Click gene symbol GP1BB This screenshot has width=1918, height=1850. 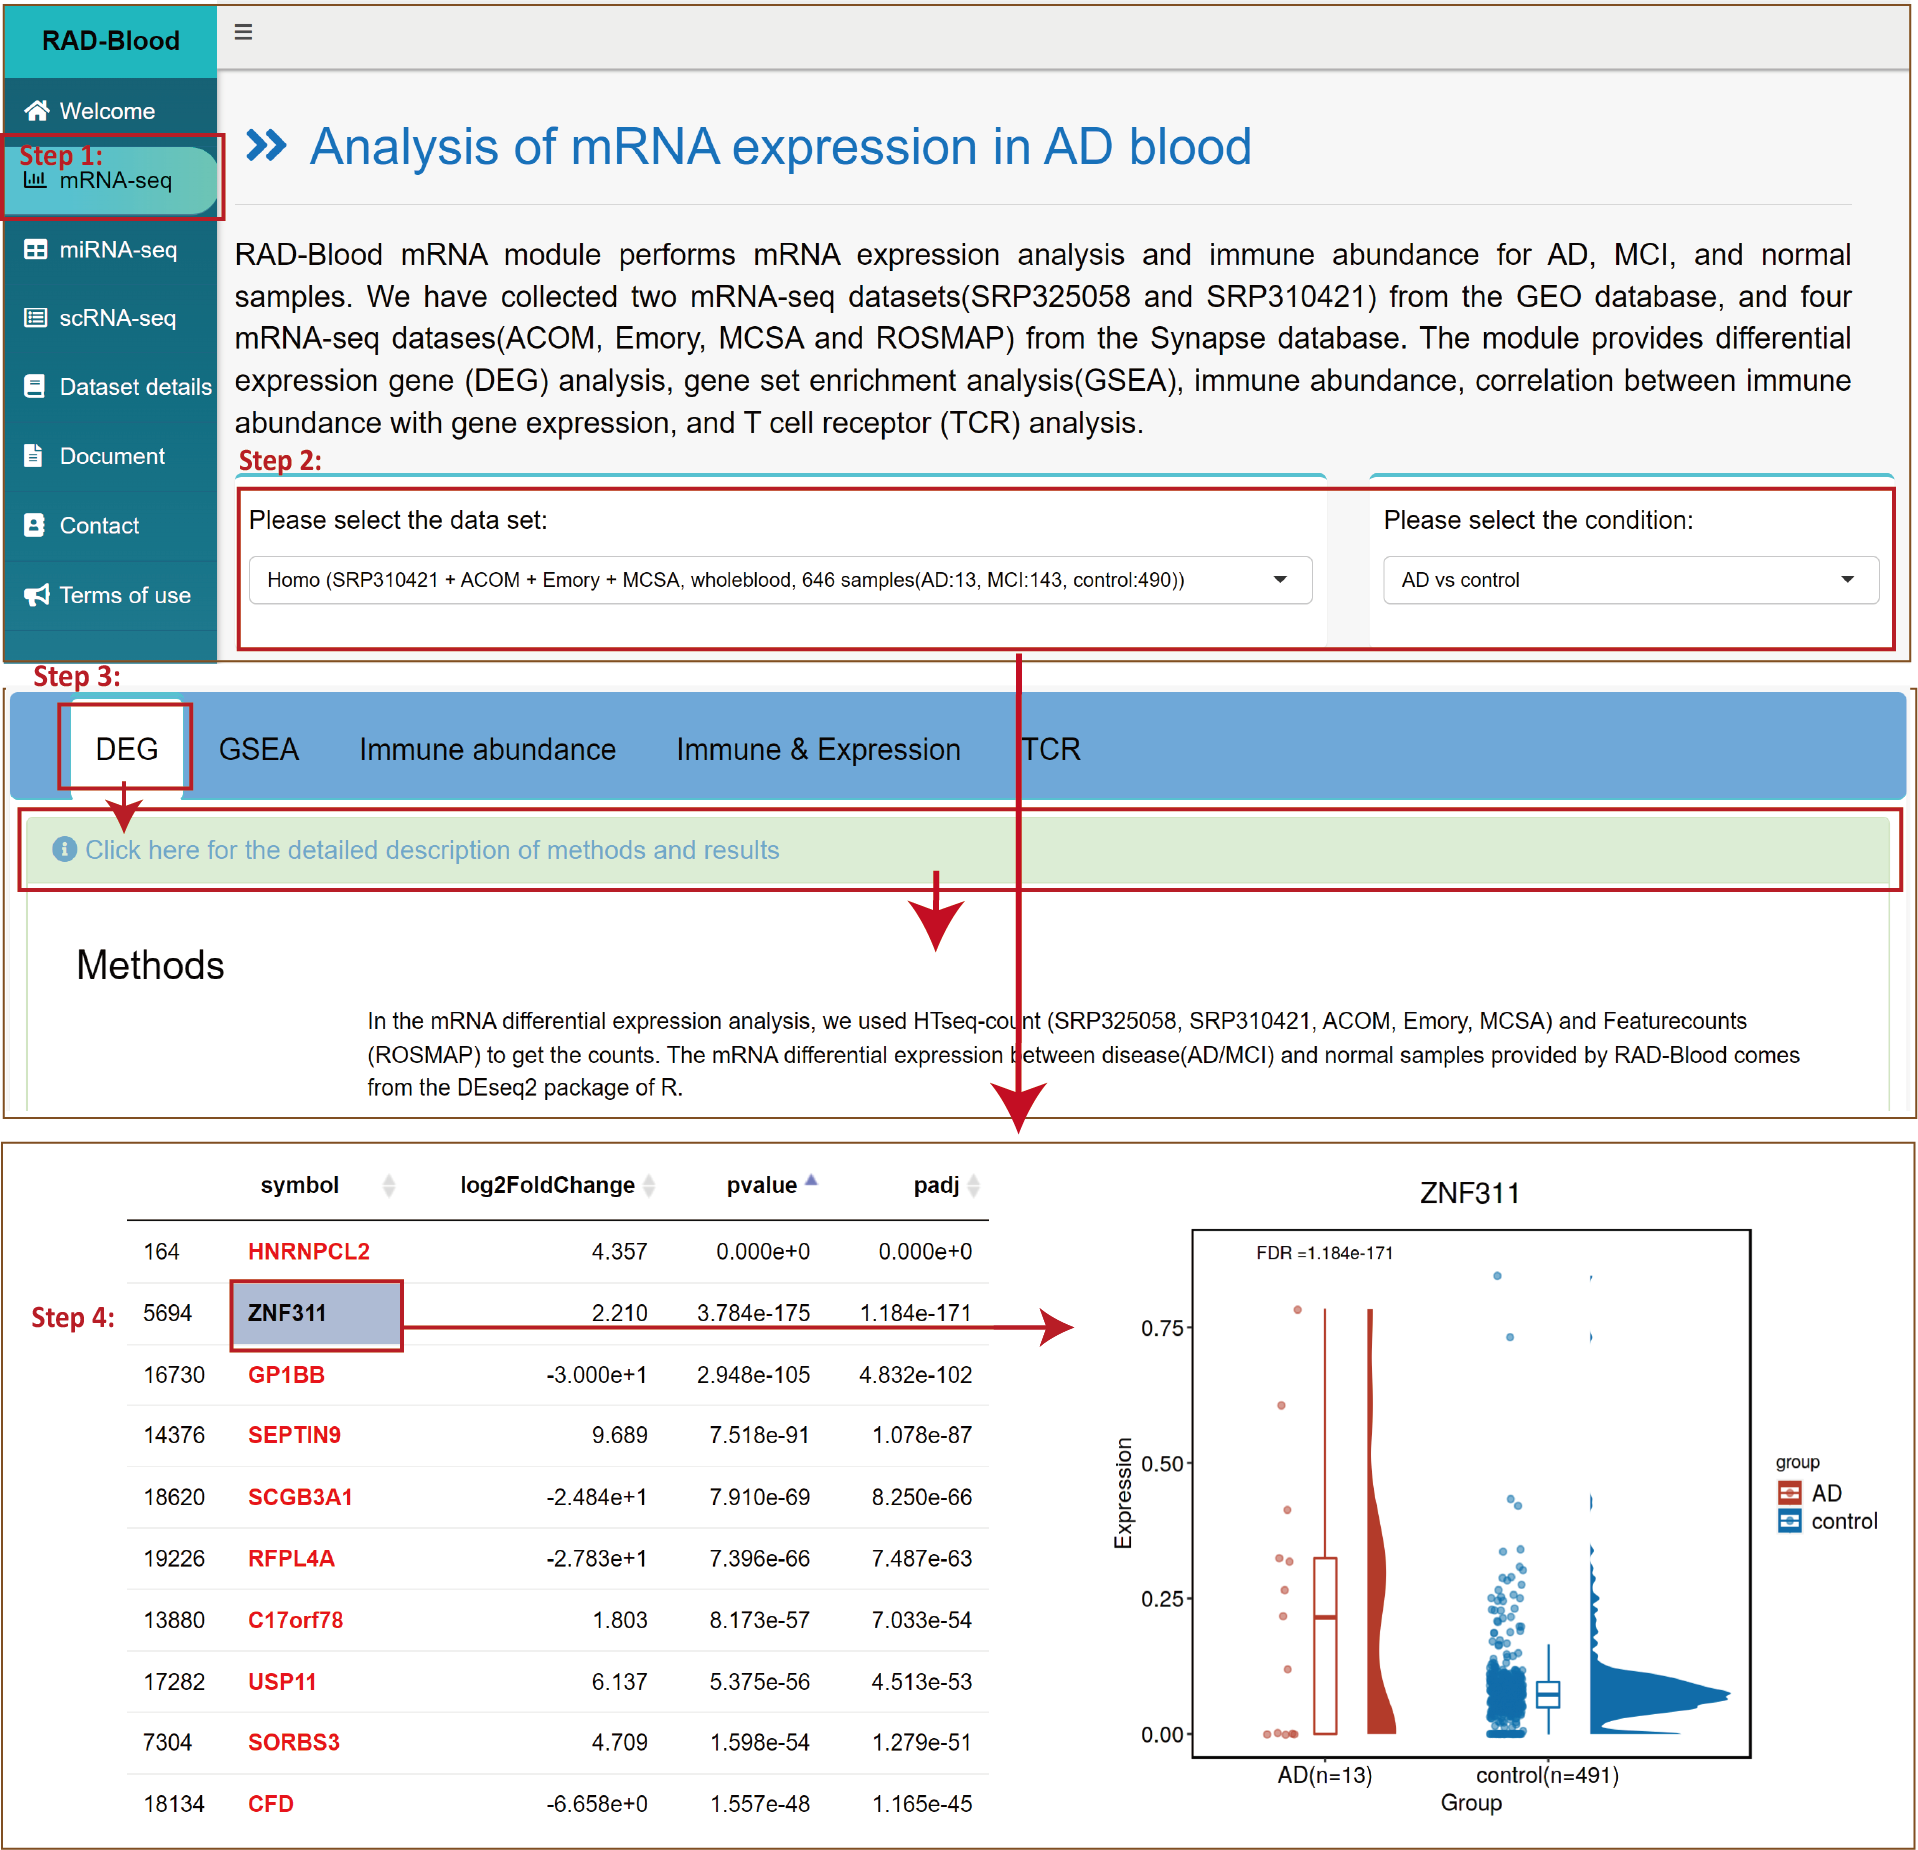[286, 1374]
